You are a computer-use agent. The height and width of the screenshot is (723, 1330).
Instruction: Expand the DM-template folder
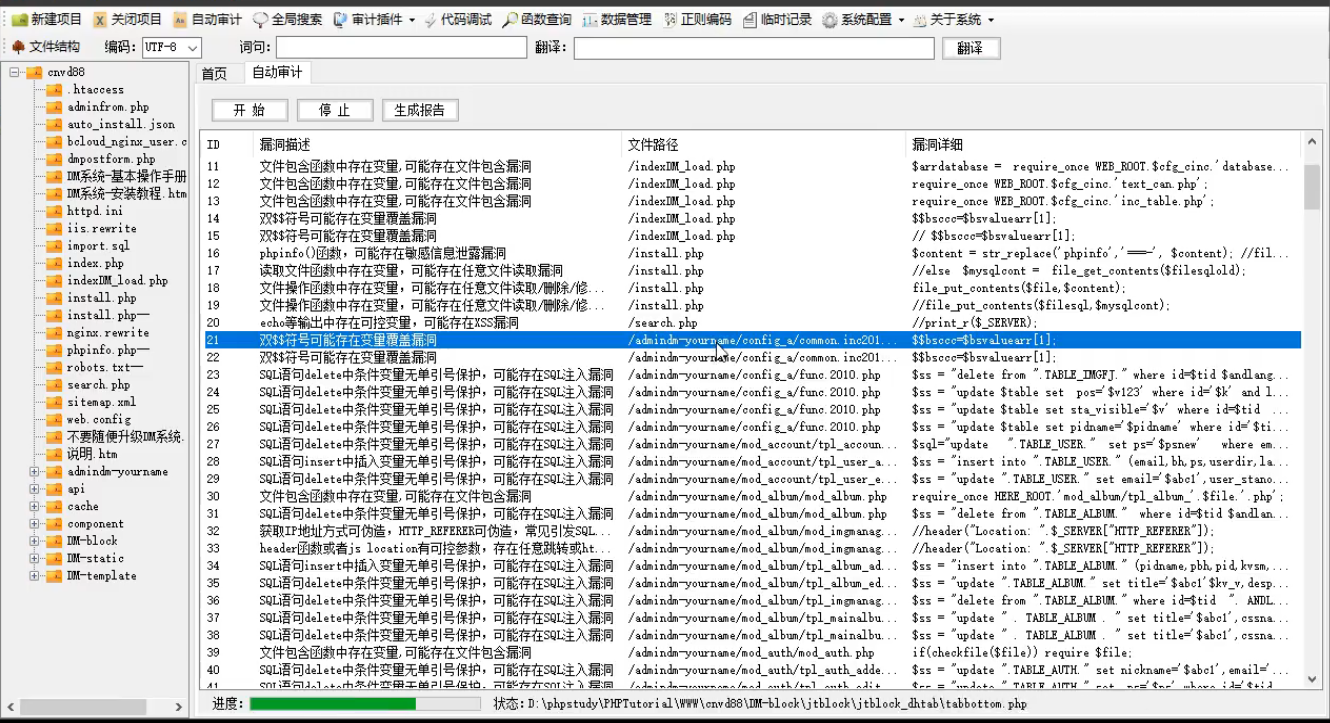pyautogui.click(x=34, y=576)
